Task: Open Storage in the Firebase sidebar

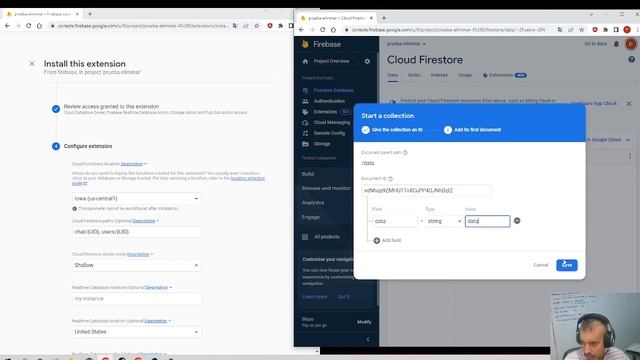Action: click(x=322, y=144)
